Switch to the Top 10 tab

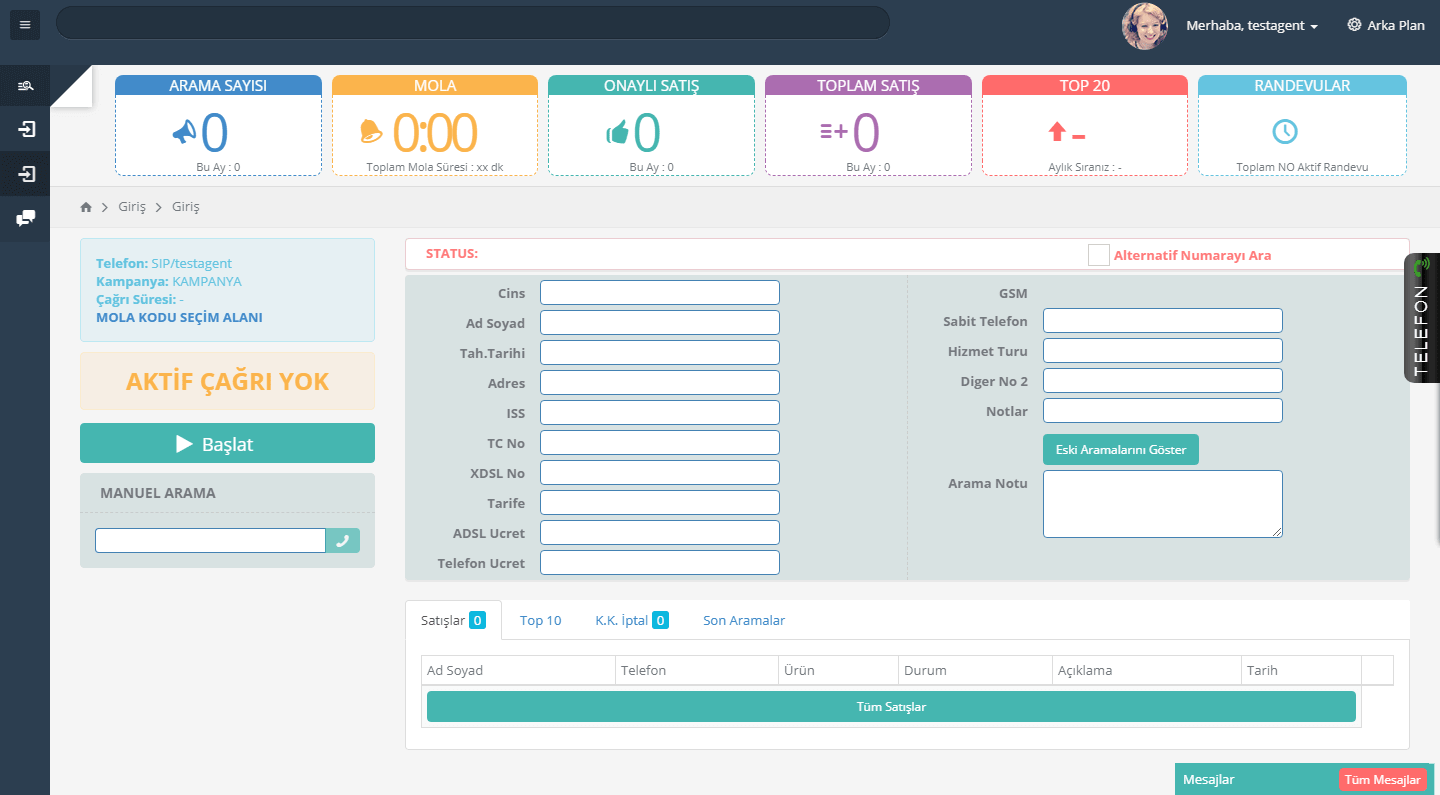(x=540, y=621)
